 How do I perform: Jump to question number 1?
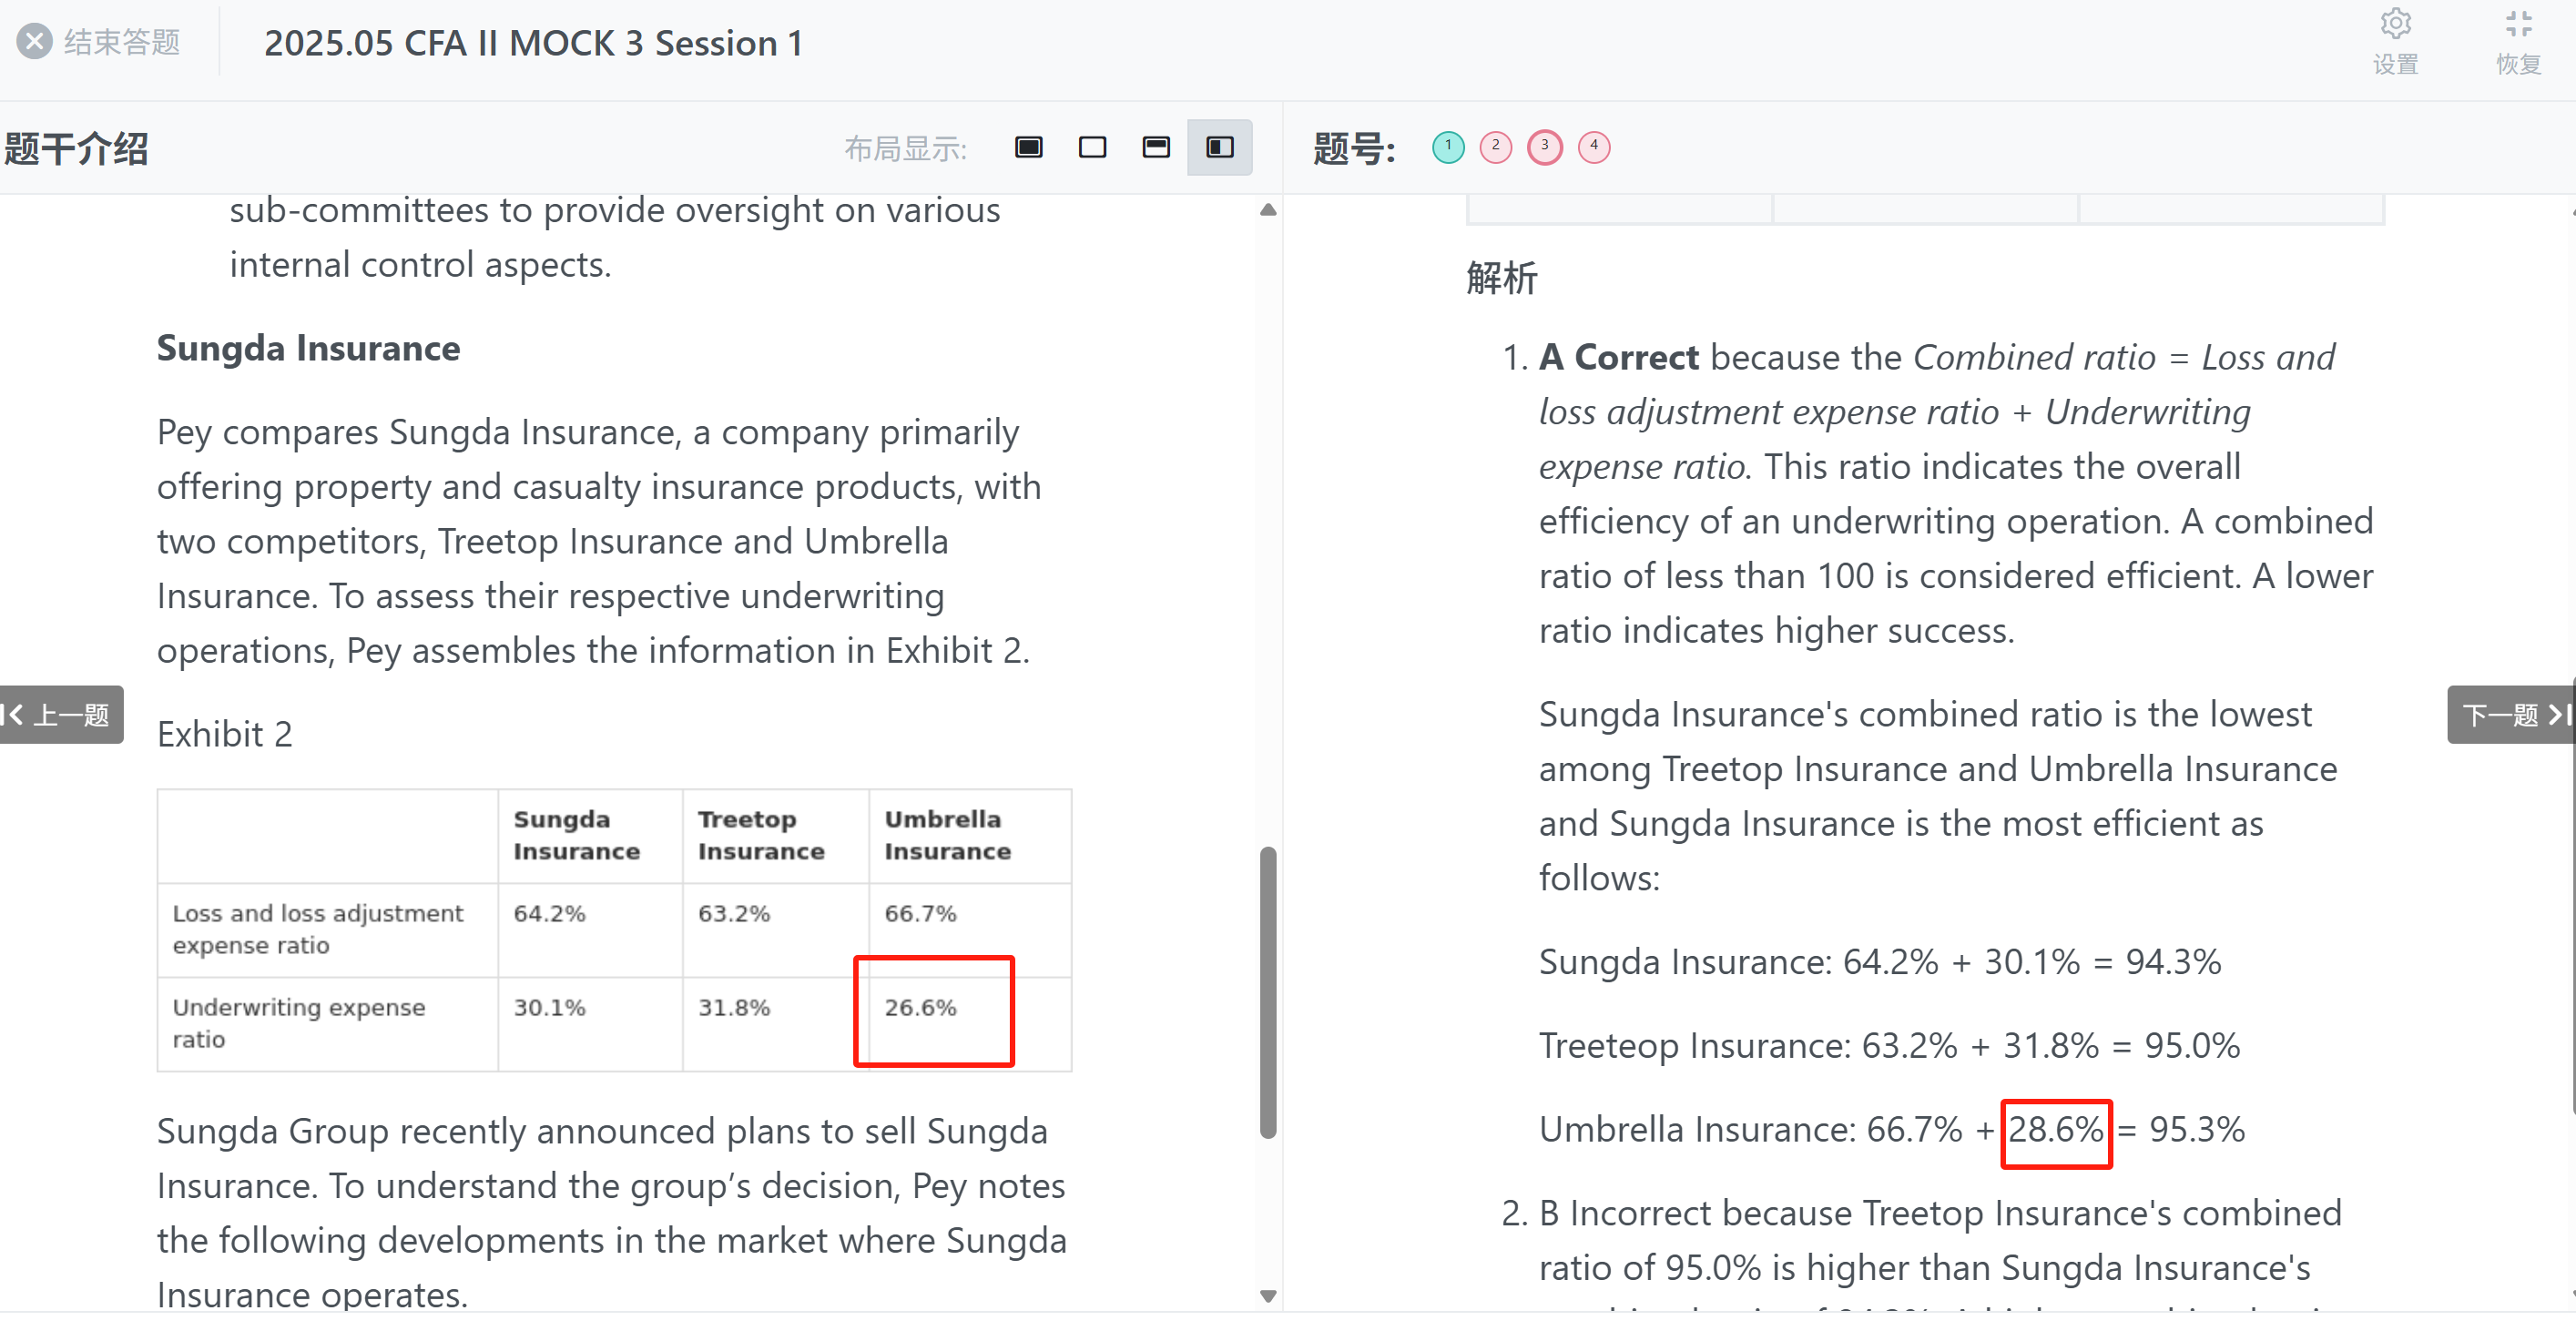(x=1448, y=147)
